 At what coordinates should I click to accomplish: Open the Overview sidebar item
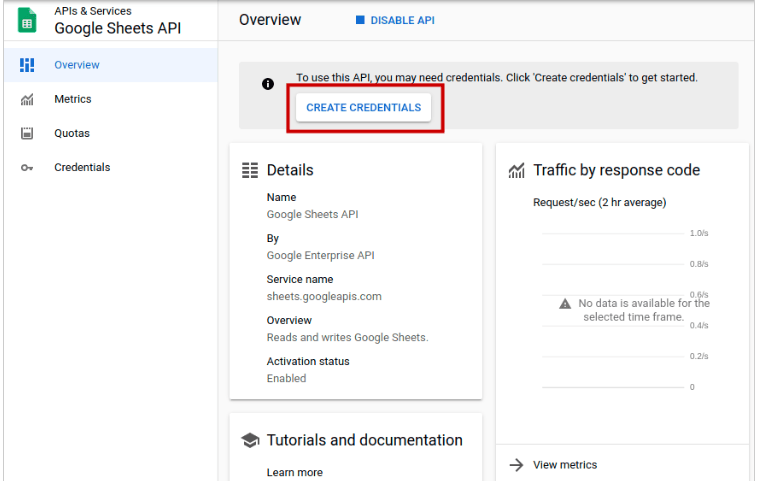(111, 65)
